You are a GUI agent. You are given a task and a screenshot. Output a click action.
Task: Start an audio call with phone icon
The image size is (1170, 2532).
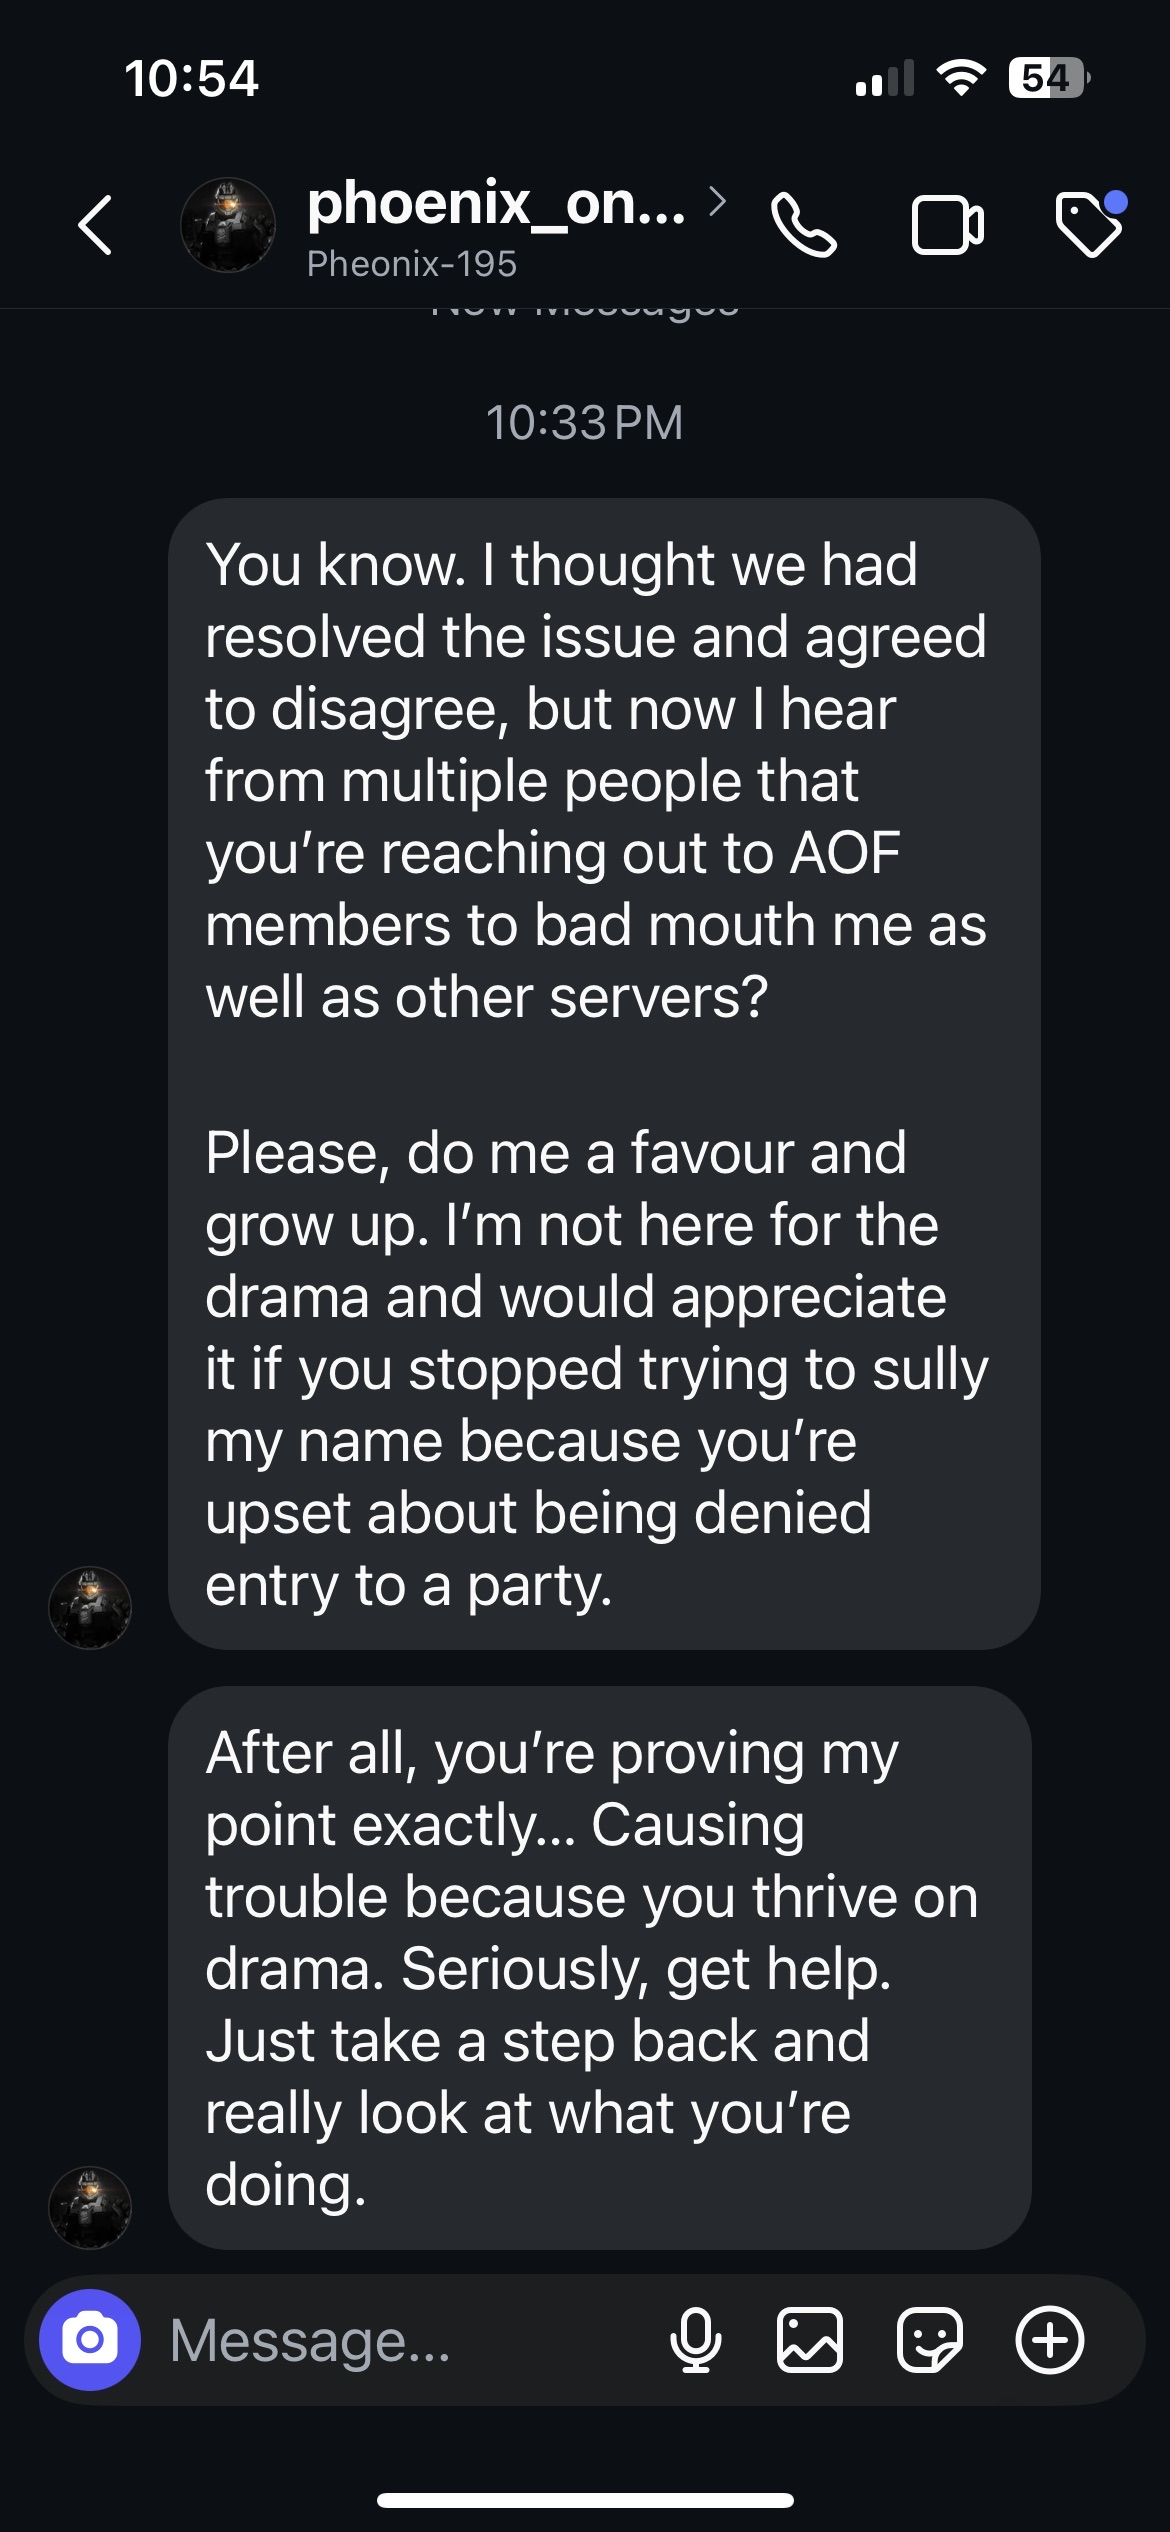803,225
